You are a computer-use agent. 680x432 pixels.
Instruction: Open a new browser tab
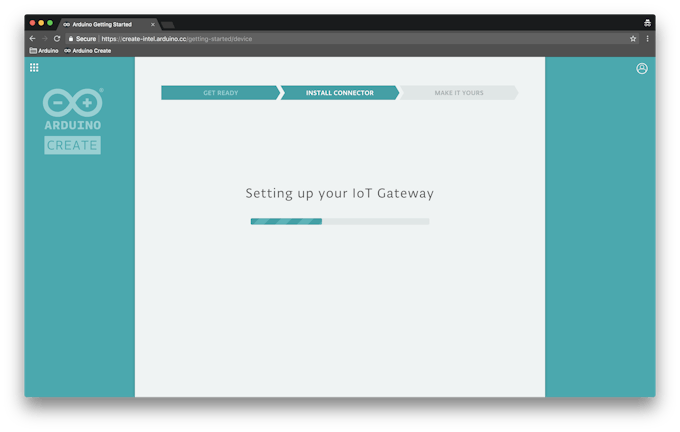[168, 25]
